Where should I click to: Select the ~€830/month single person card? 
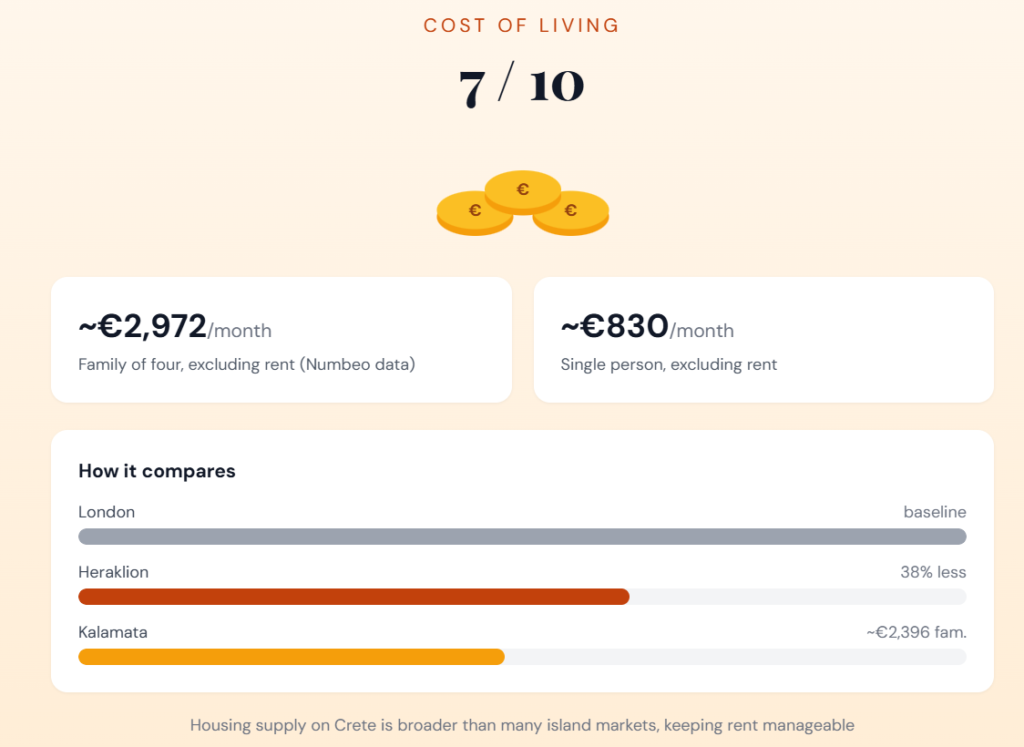[763, 340]
